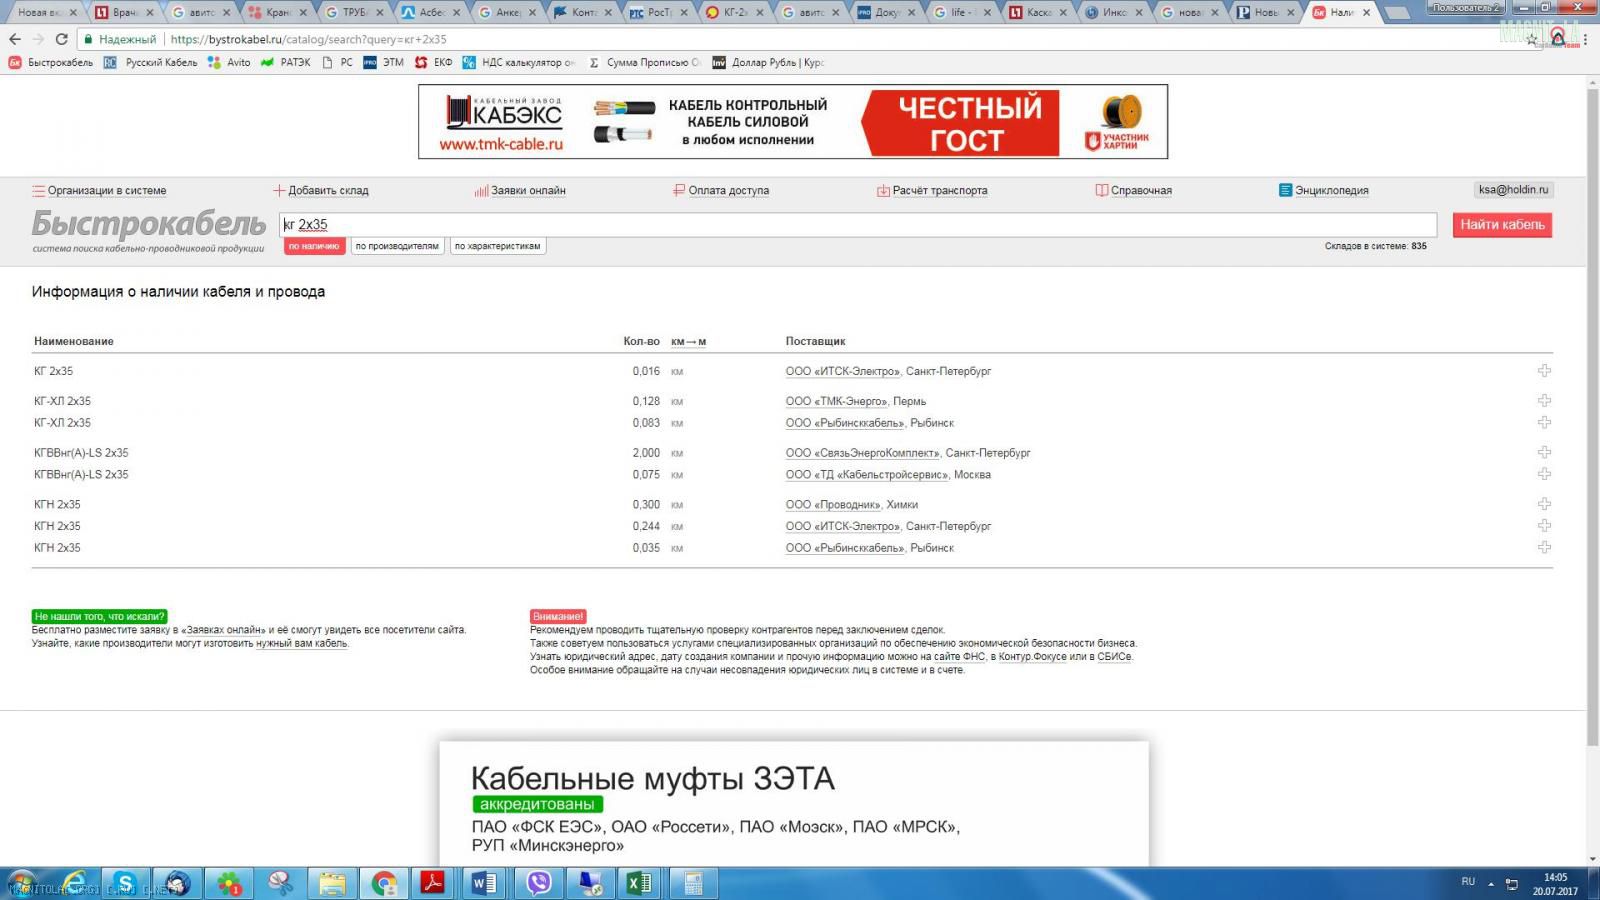The image size is (1600, 900).
Task: Open the 'Заявки онлайн' menu item
Action: pyautogui.click(x=528, y=190)
